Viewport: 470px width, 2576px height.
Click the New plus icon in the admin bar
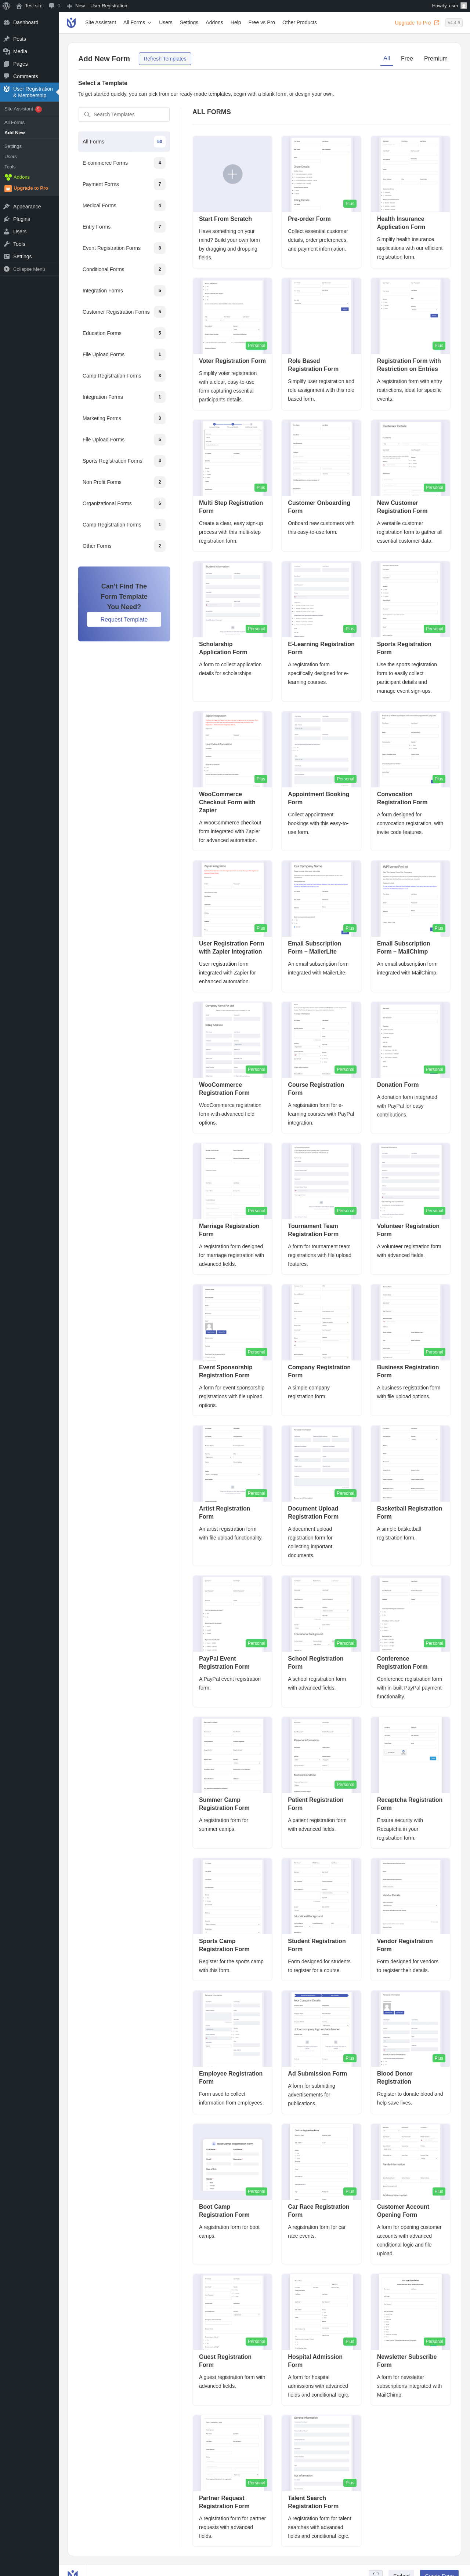[70, 6]
